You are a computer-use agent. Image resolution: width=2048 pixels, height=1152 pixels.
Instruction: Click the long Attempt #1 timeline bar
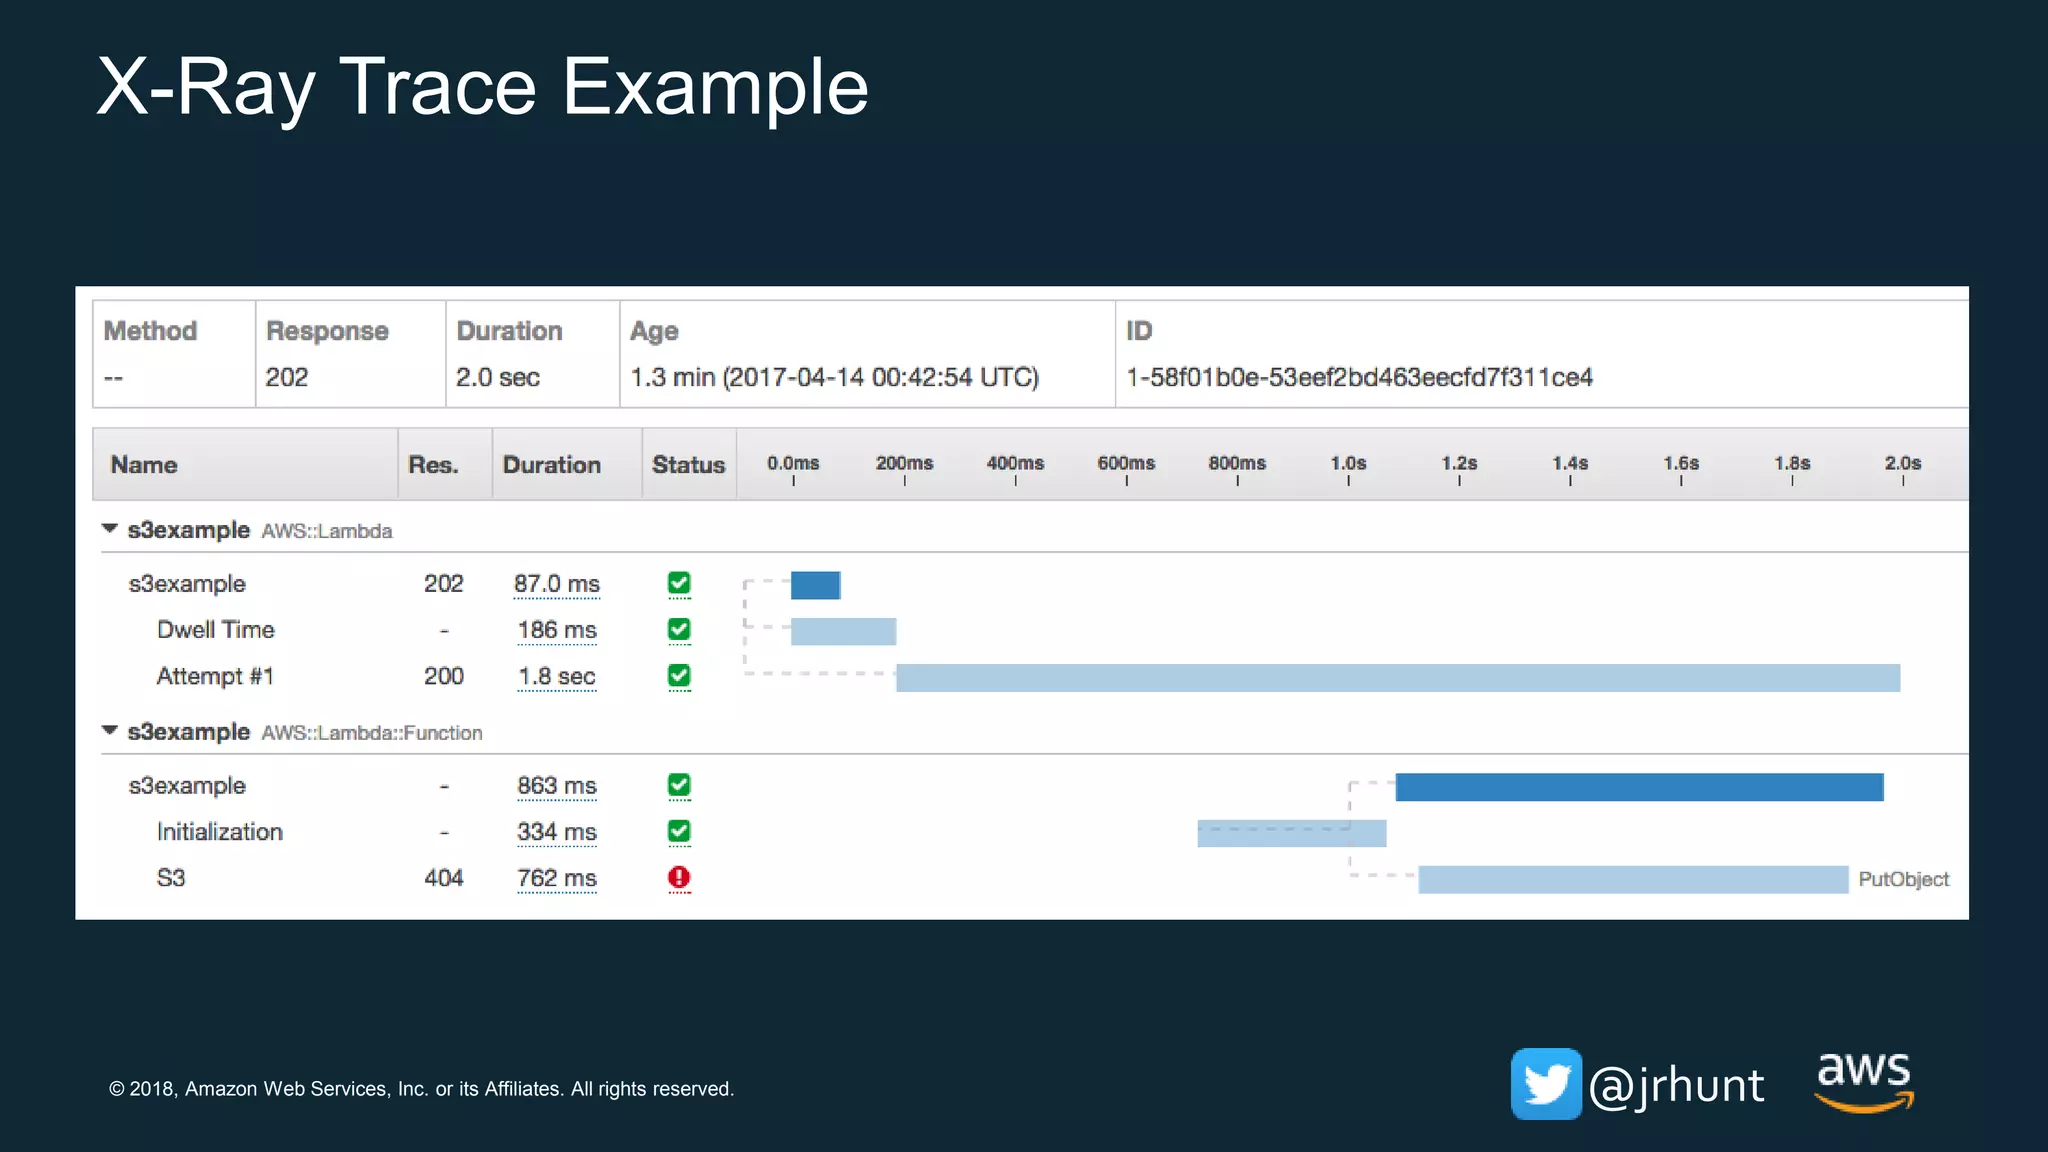1397,678
